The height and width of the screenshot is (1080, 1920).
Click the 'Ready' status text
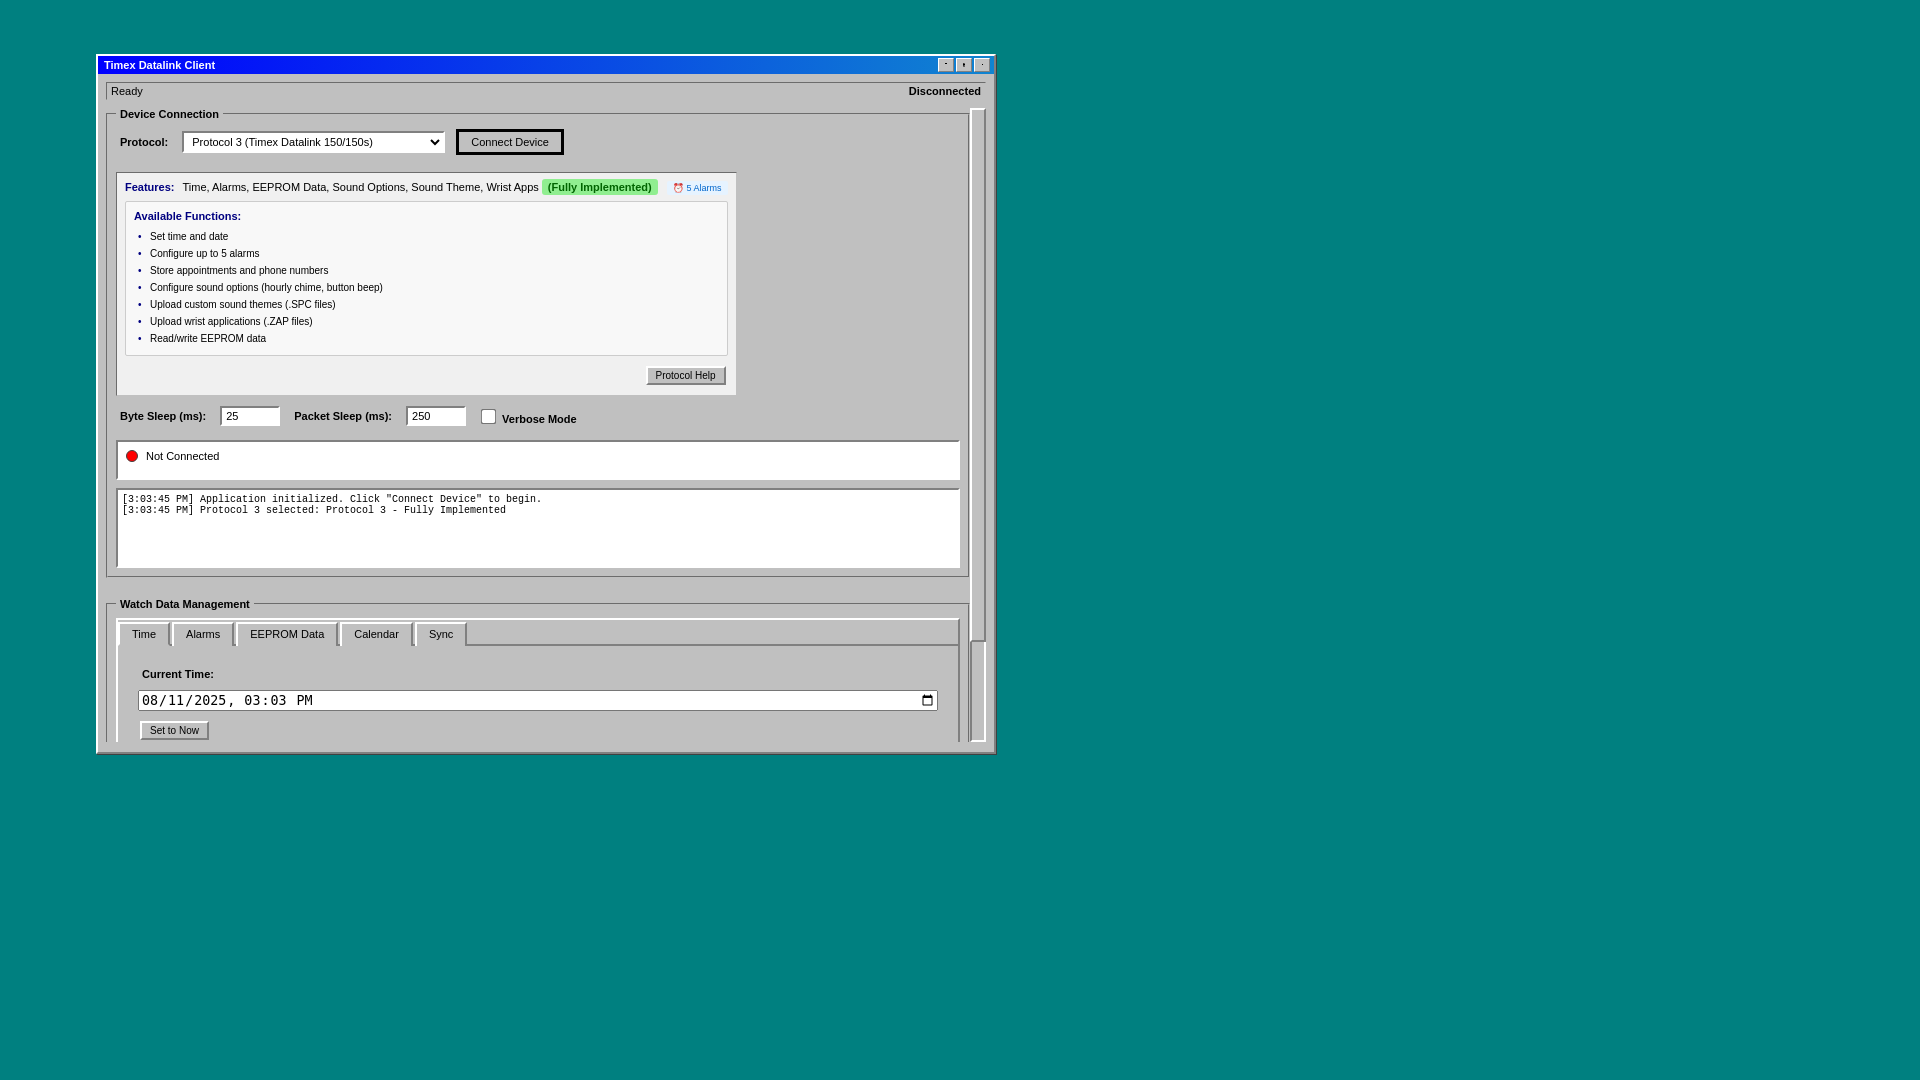click(x=127, y=91)
